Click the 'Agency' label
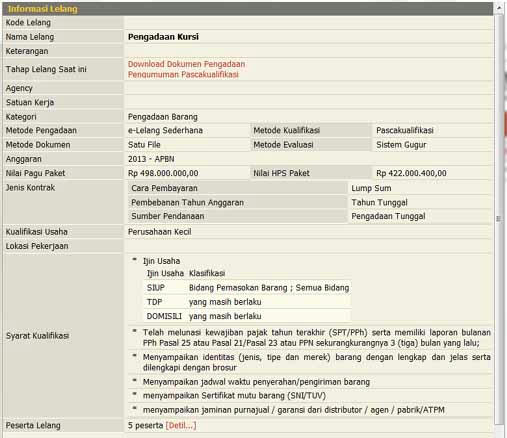The width and height of the screenshot is (507, 438). coord(19,88)
